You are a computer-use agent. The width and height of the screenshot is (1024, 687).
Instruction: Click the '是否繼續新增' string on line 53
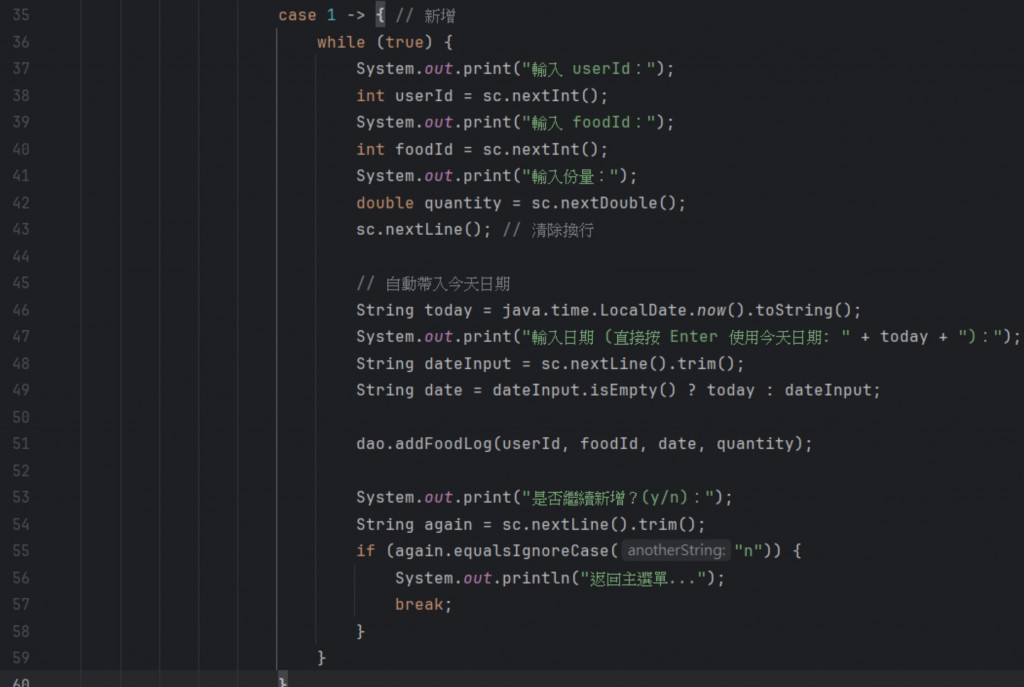pyautogui.click(x=579, y=498)
